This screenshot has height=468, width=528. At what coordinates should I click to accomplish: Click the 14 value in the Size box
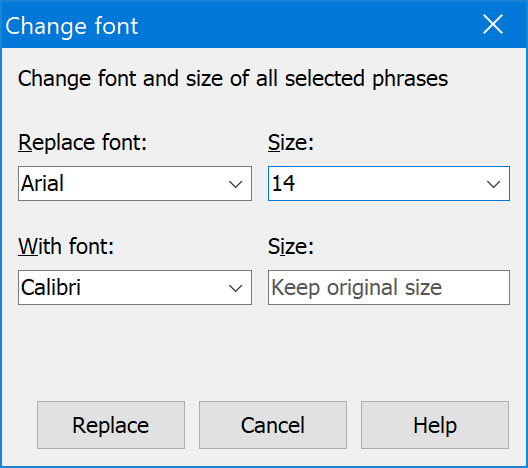coord(284,183)
